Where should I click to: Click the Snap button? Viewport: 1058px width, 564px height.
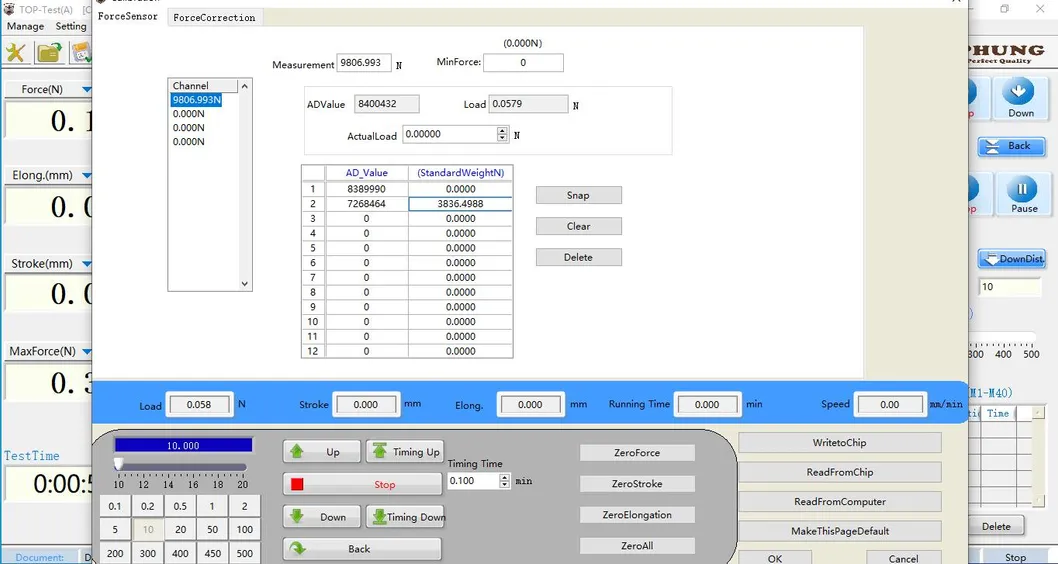578,195
